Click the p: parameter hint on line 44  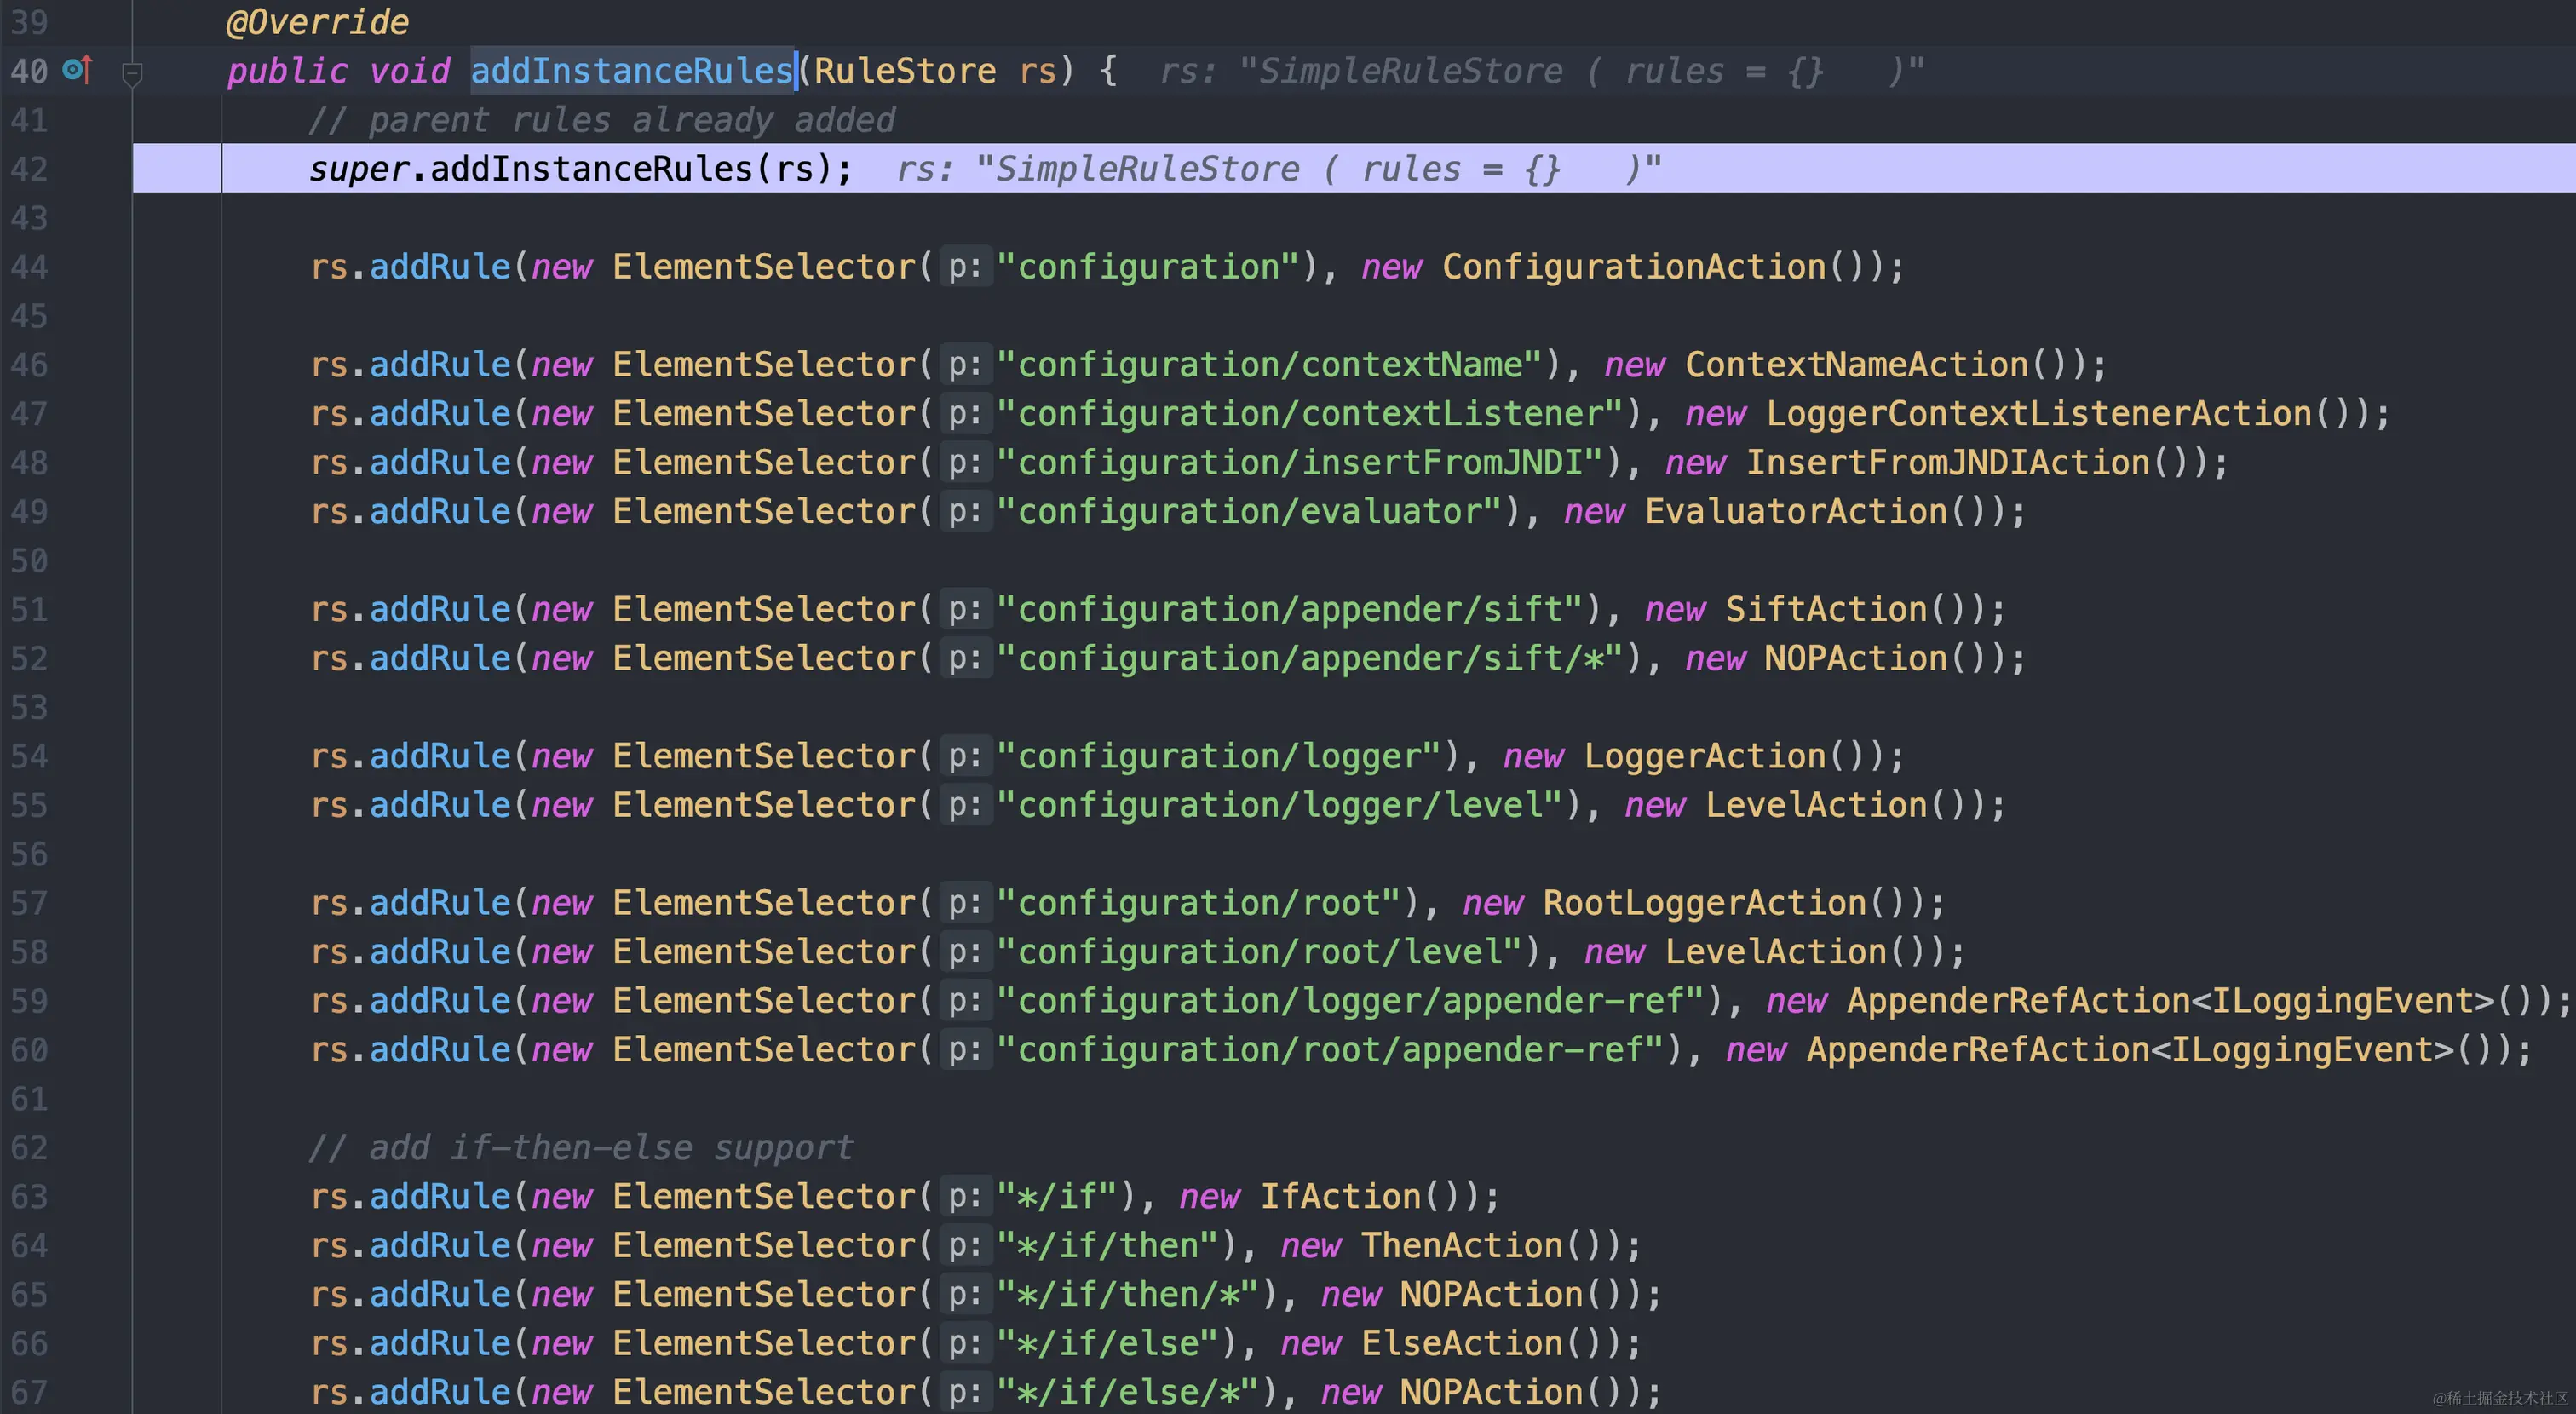point(965,267)
